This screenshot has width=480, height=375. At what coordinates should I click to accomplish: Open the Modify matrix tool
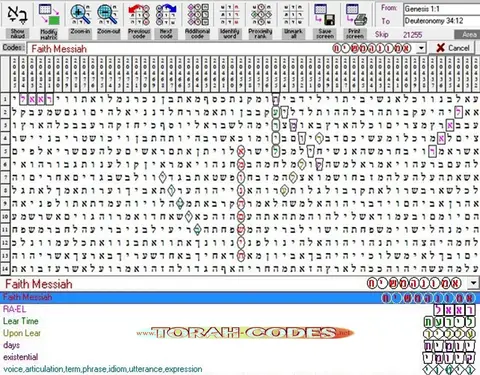click(x=49, y=20)
